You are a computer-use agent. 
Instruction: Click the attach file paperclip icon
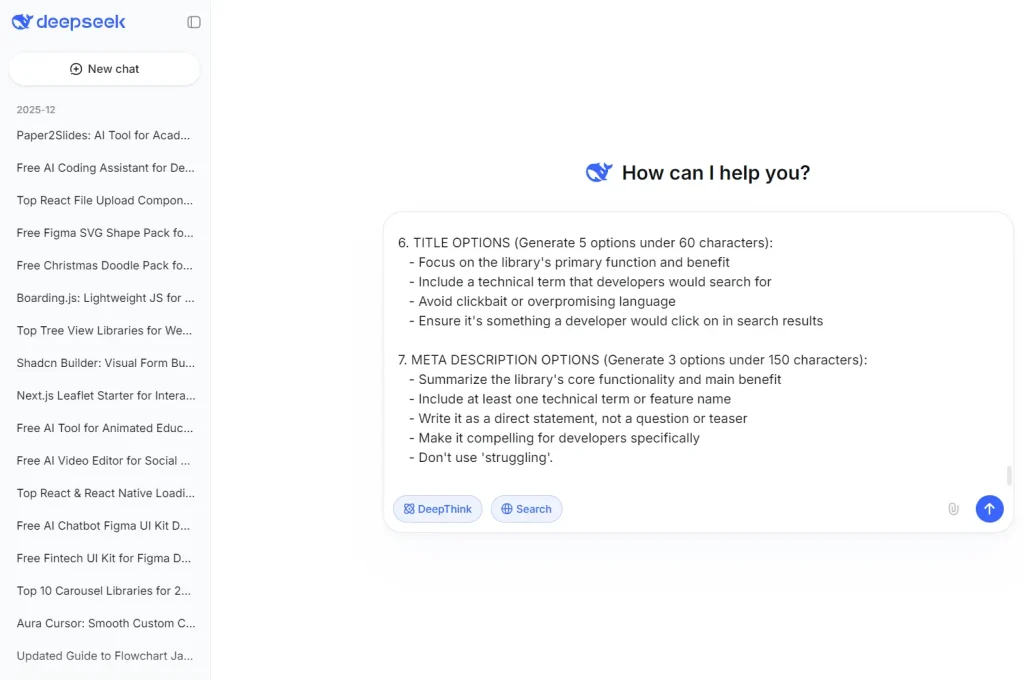pyautogui.click(x=953, y=509)
